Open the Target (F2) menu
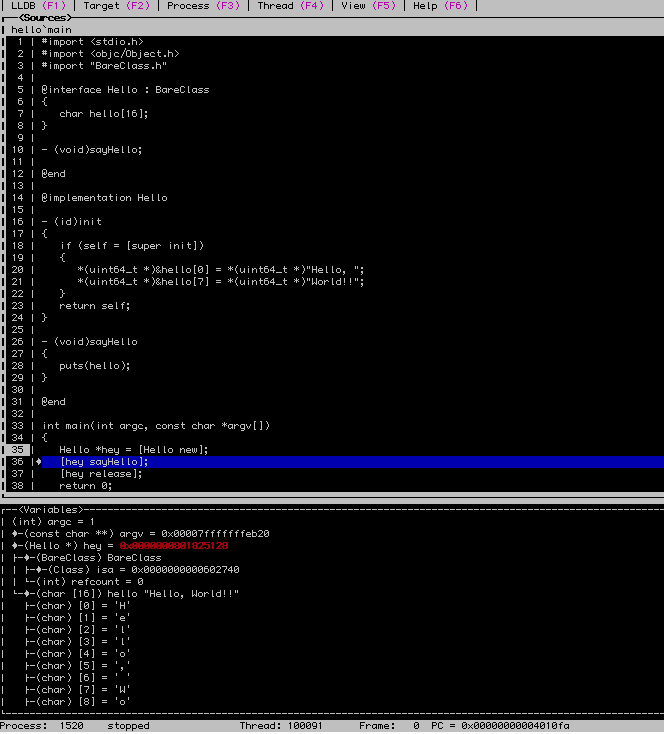 [x=115, y=6]
